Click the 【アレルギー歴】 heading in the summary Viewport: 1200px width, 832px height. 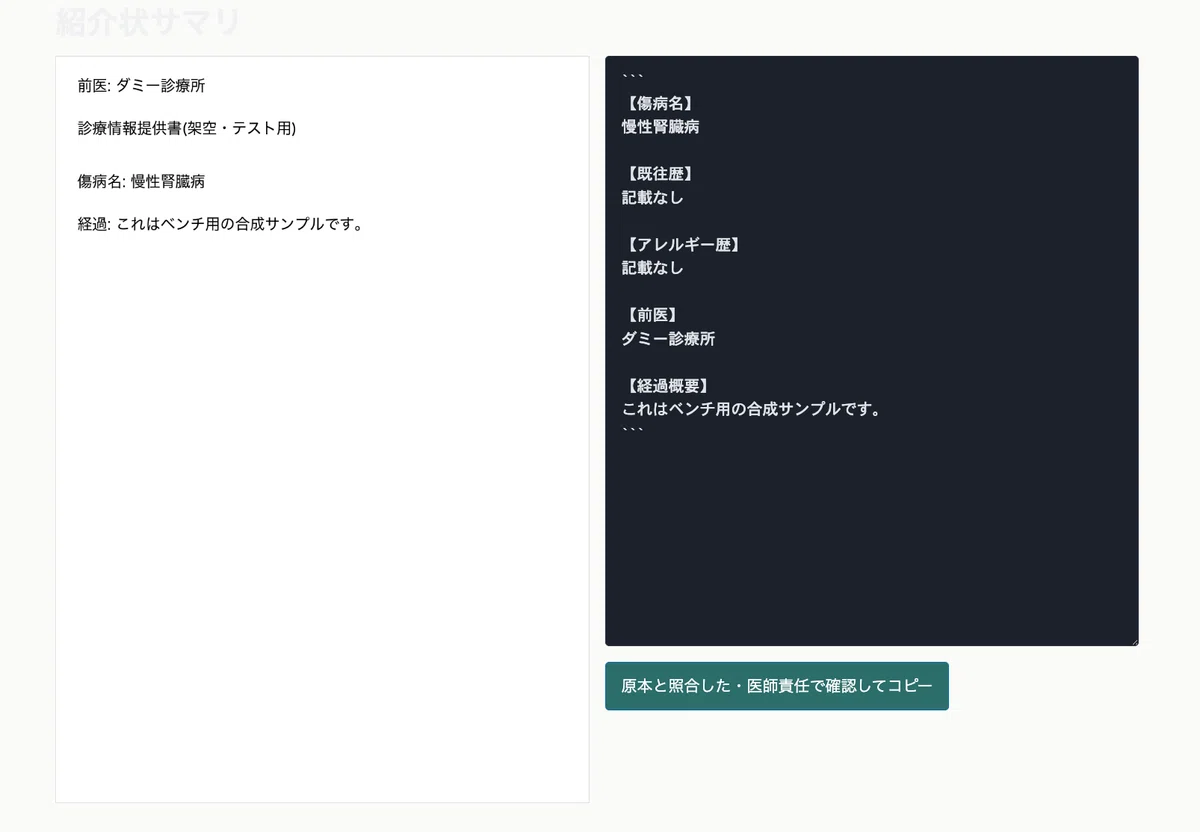coord(682,245)
